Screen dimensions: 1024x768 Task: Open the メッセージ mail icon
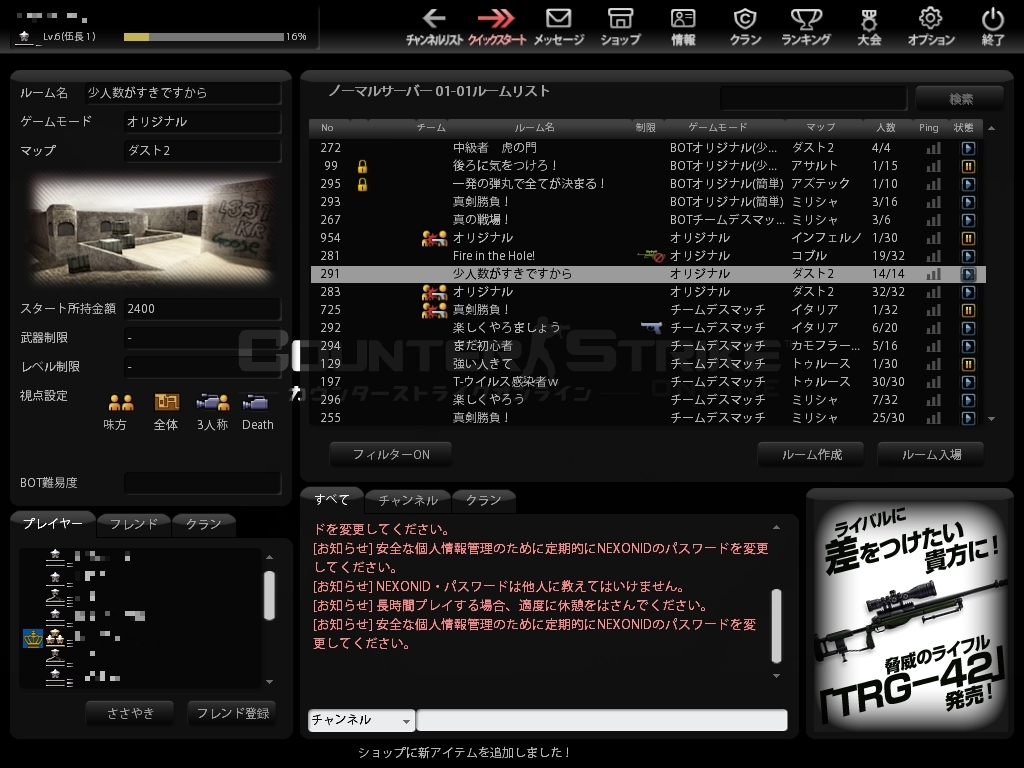coord(558,26)
